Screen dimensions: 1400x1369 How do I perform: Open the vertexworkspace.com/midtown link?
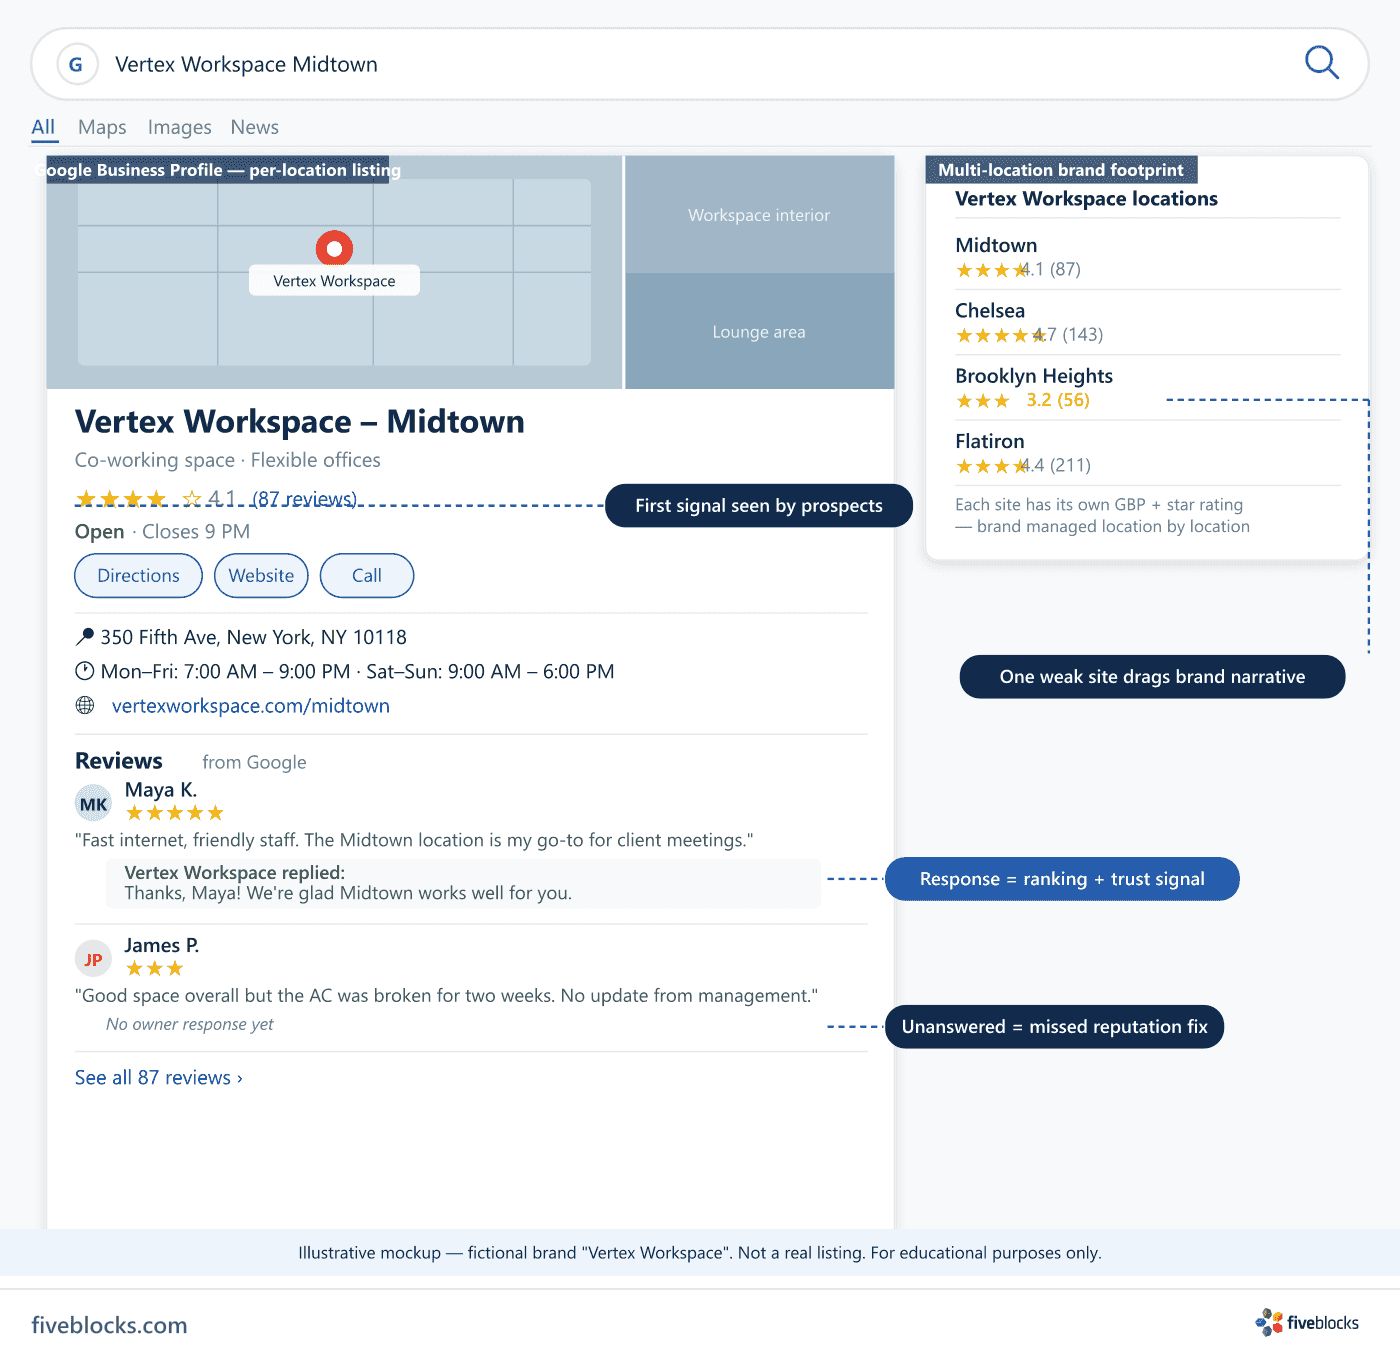tap(251, 705)
